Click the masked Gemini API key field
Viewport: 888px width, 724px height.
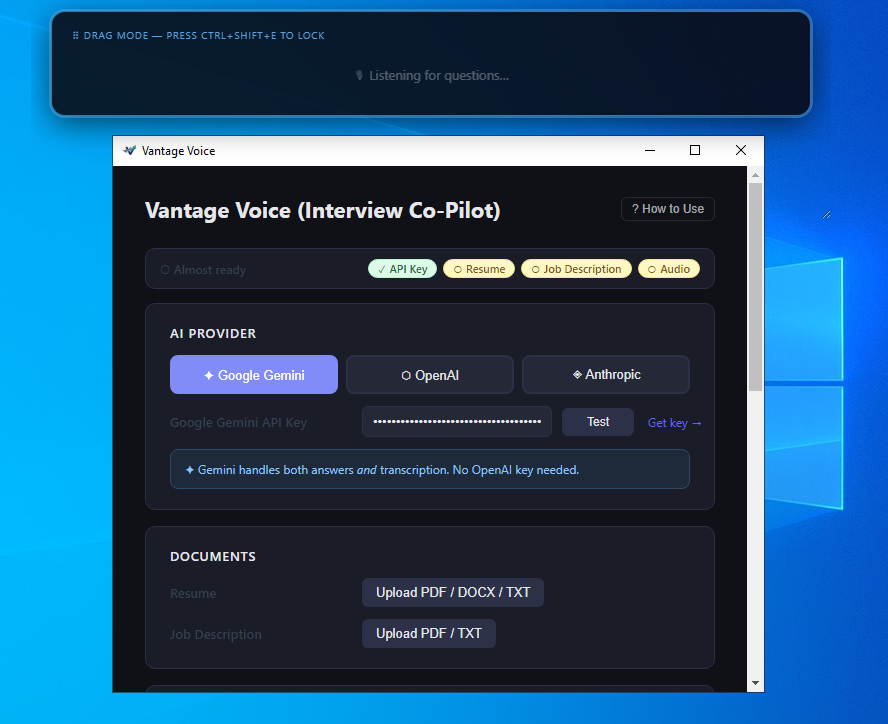[456, 421]
